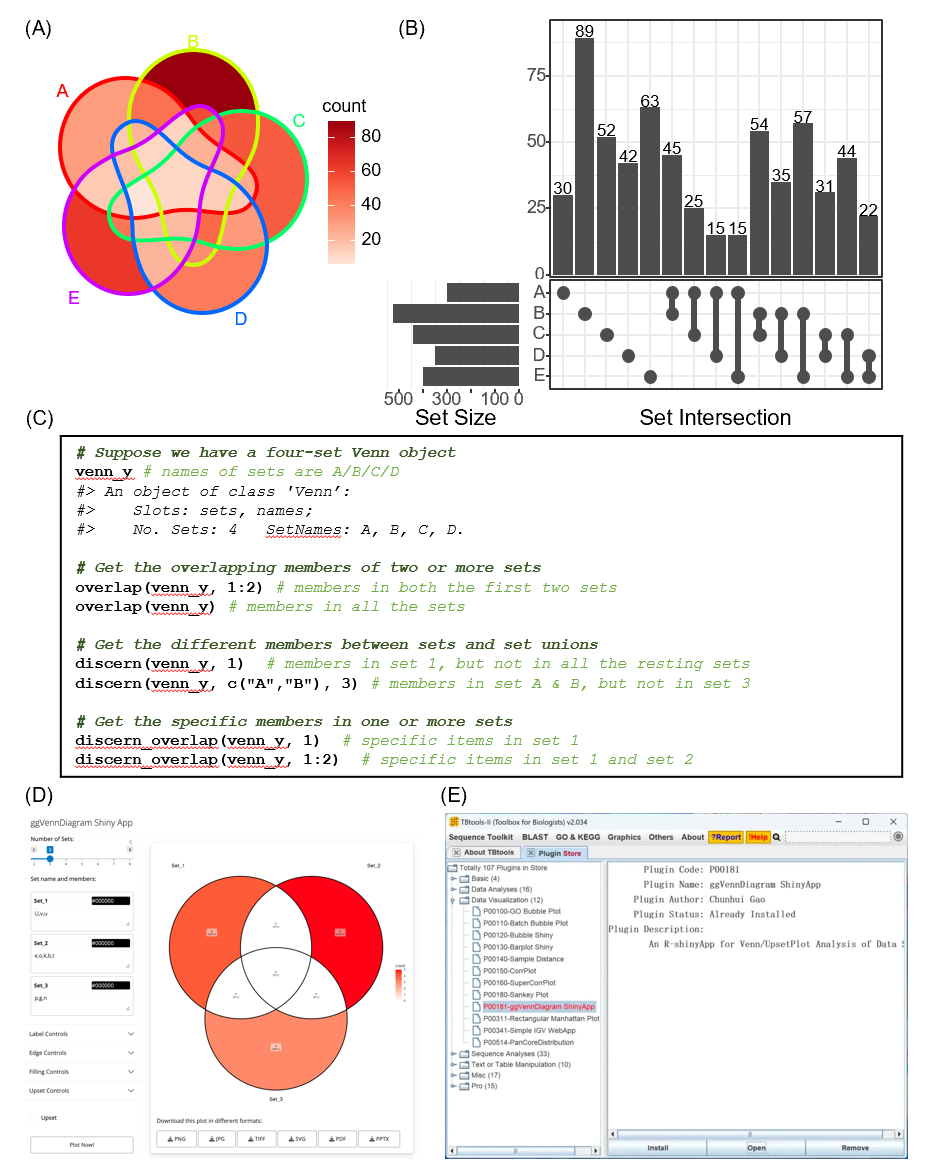The image size is (927, 1161).
Task: Click the TBtools search magnifier icon
Action: (x=776, y=837)
